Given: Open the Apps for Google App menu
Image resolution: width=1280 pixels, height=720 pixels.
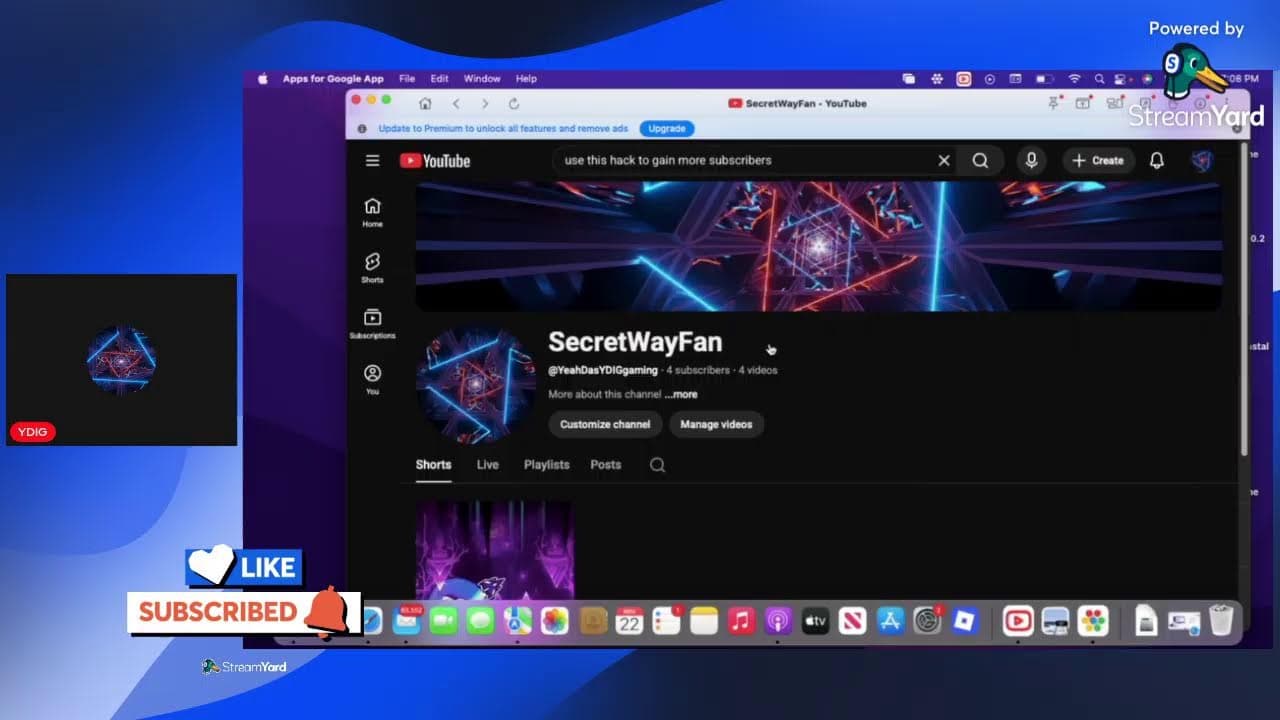Looking at the screenshot, I should pyautogui.click(x=333, y=78).
